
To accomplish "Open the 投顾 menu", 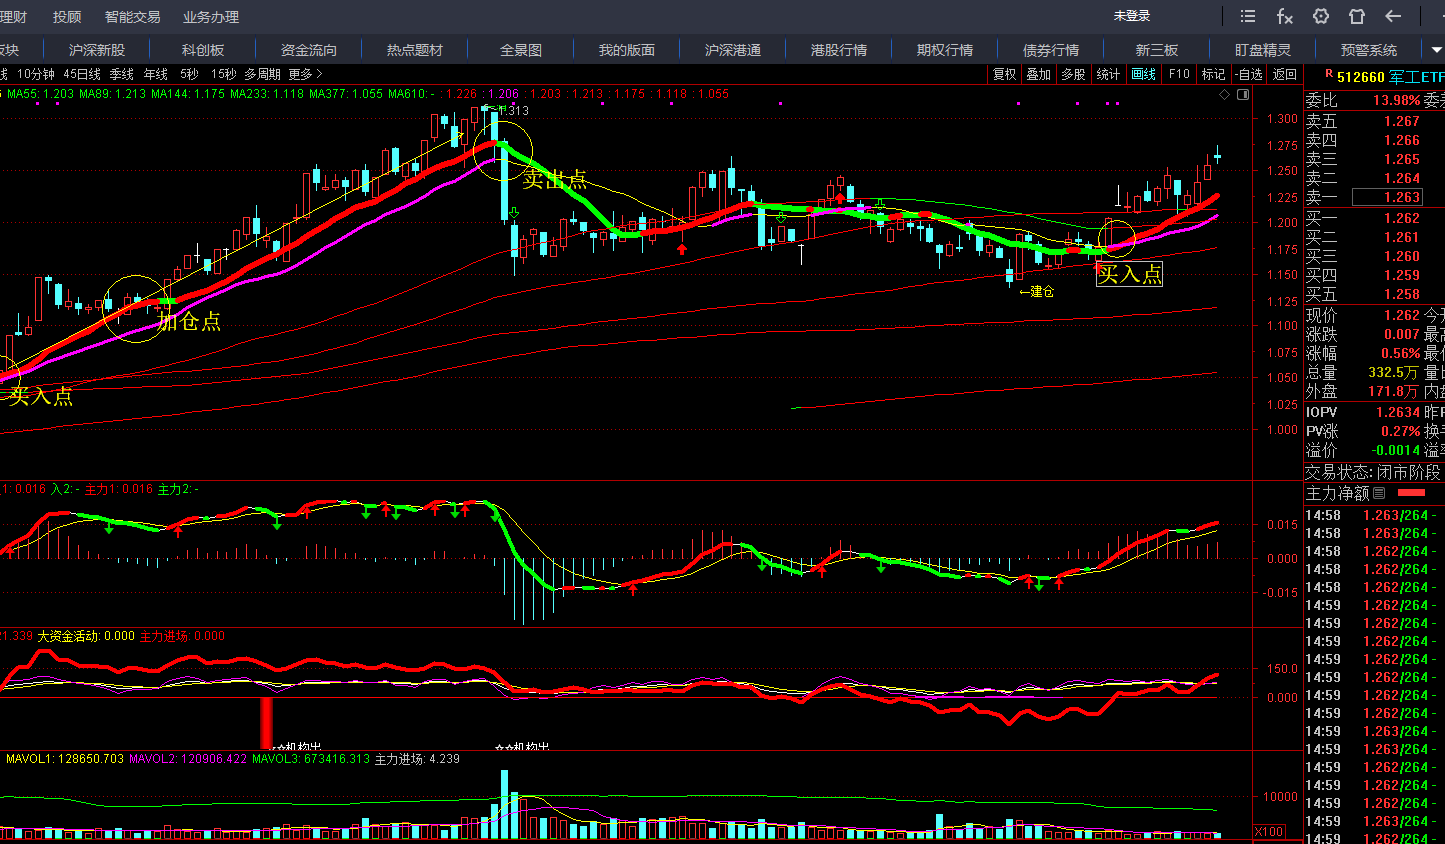I will tap(67, 17).
